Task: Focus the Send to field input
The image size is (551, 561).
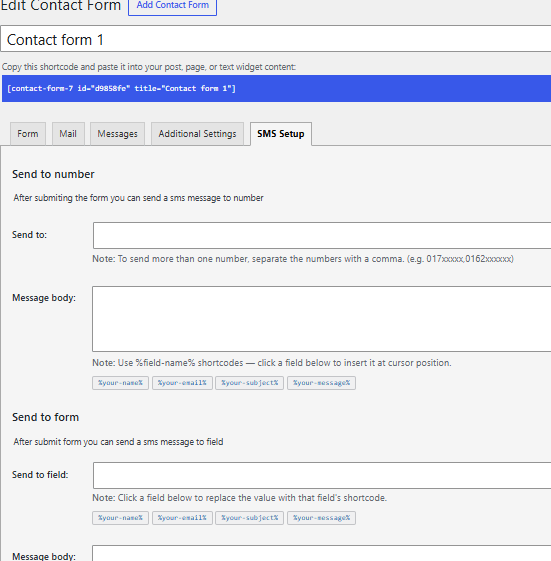Action: [x=322, y=475]
